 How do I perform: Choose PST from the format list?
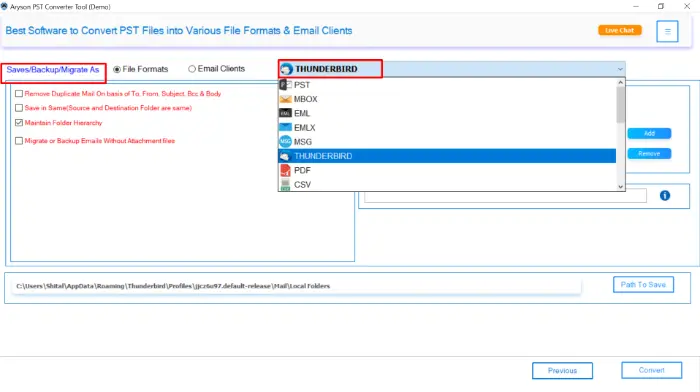pos(447,85)
